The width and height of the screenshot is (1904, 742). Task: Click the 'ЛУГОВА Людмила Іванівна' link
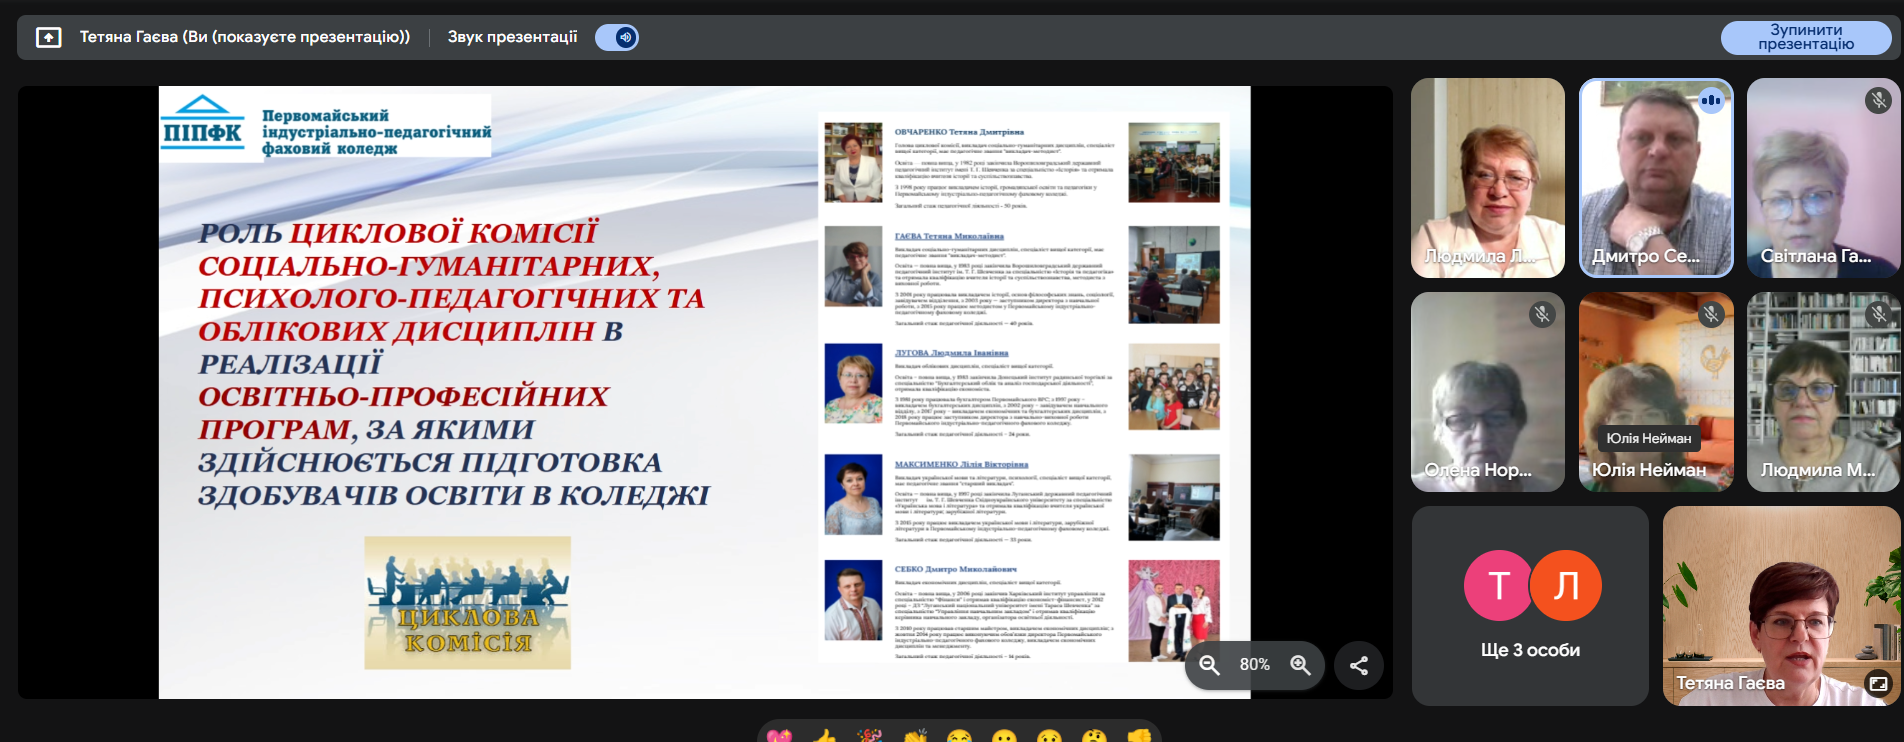pyautogui.click(x=951, y=353)
